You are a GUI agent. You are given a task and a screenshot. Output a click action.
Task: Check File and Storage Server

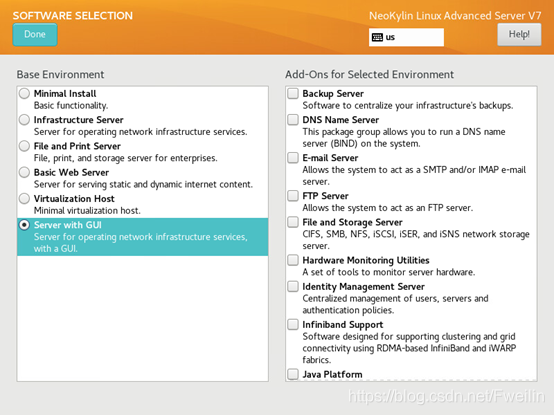[293, 222]
